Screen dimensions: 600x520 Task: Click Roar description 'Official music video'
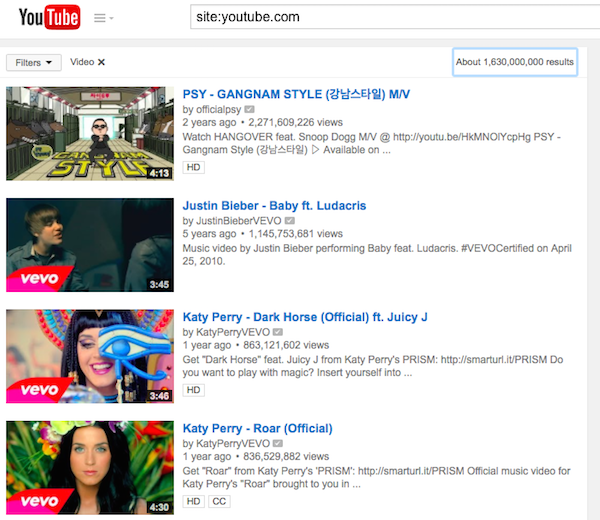point(377,478)
